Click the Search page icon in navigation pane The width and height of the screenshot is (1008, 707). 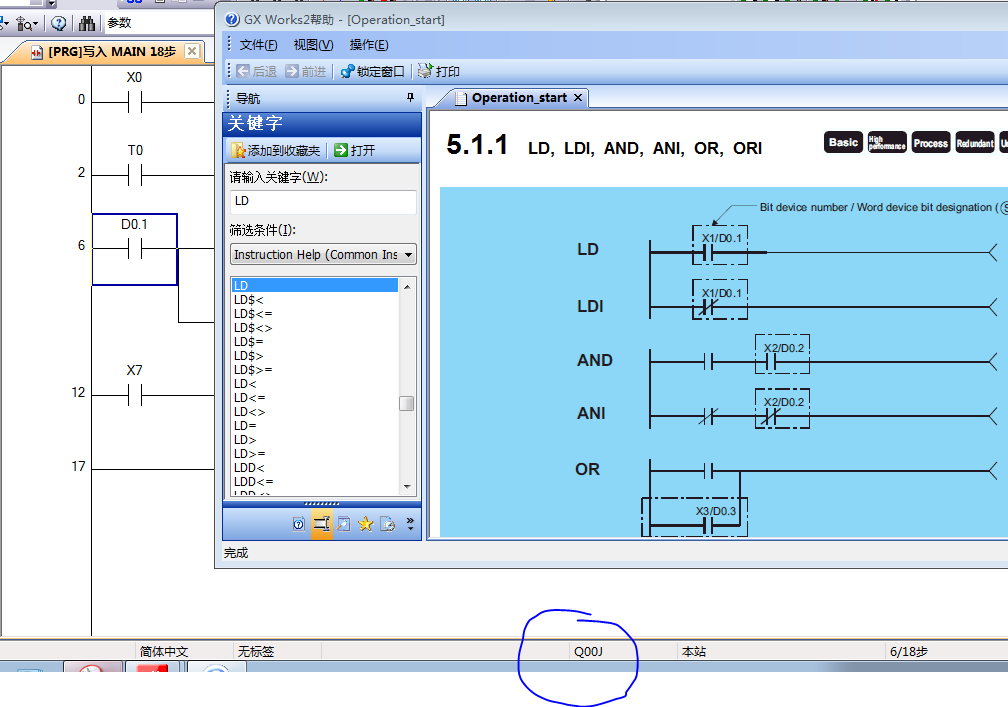coord(344,524)
